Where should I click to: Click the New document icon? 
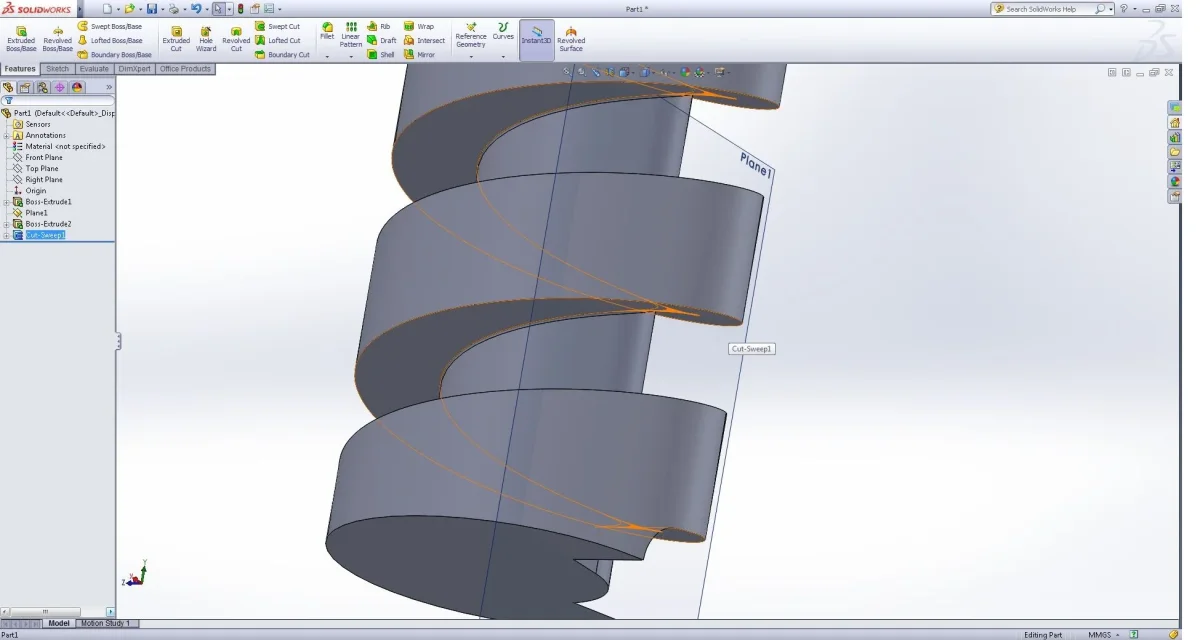tap(106, 9)
